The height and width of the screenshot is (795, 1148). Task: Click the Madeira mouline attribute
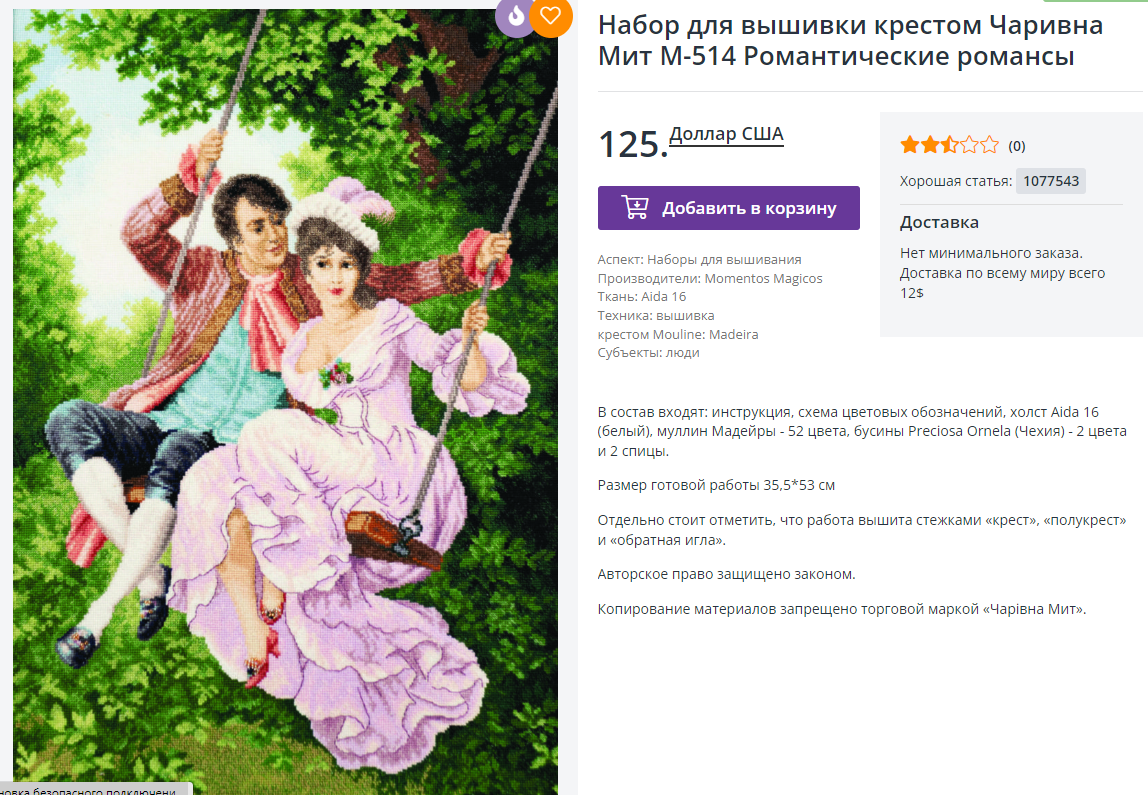tap(733, 334)
